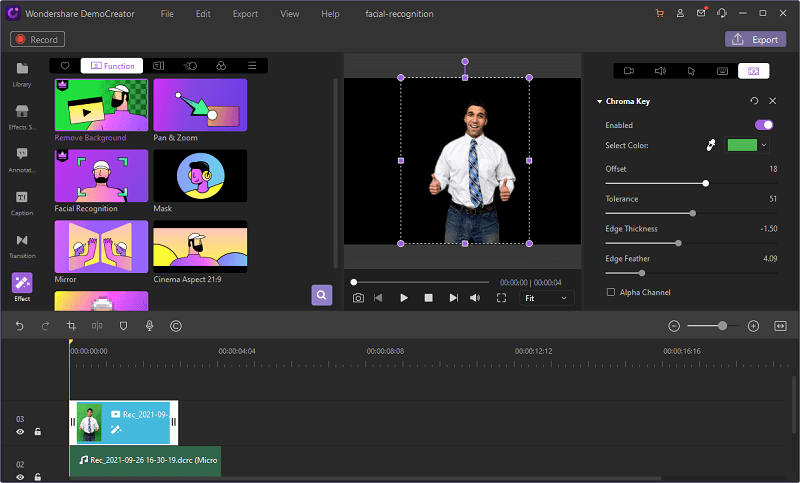Click the purple Export button

point(755,40)
